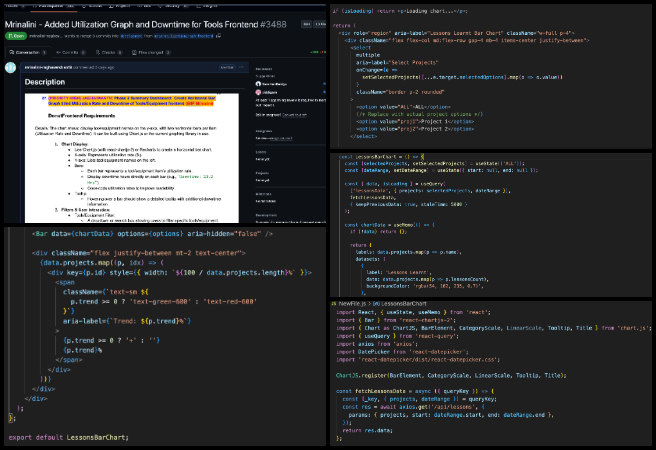Click the 'const LessonsBarChart = () =>' line
The image size is (656, 450).
382,157
